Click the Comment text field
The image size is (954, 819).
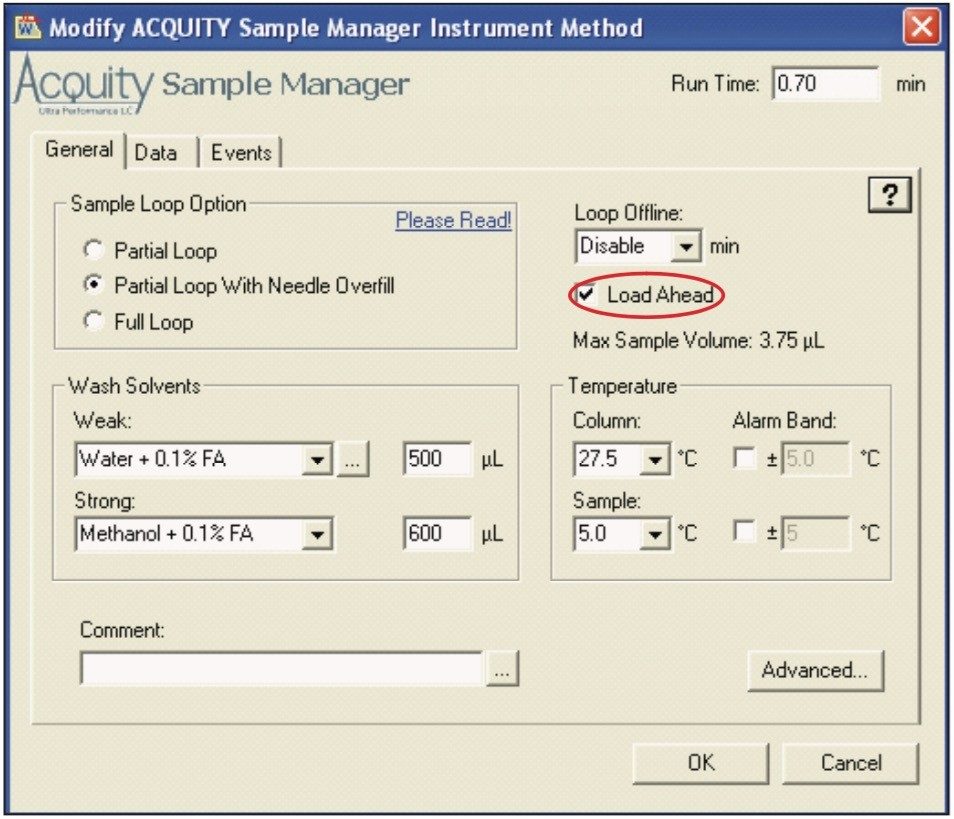[x=282, y=669]
